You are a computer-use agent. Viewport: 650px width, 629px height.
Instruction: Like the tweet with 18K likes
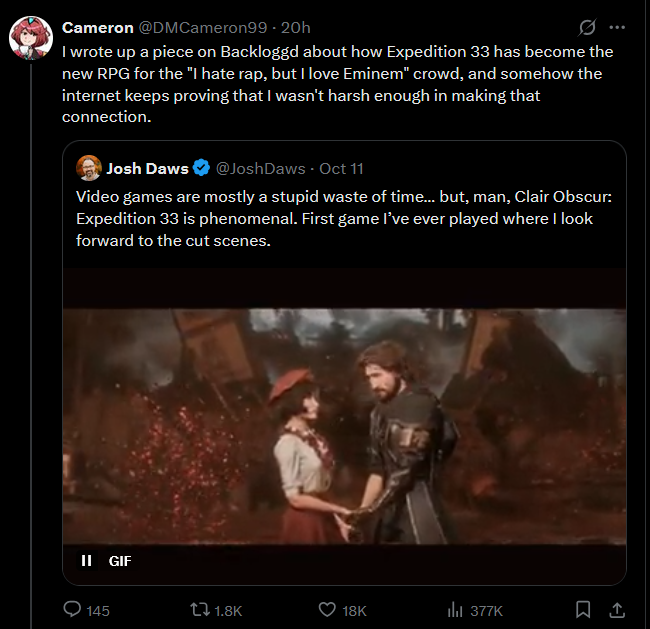(326, 609)
